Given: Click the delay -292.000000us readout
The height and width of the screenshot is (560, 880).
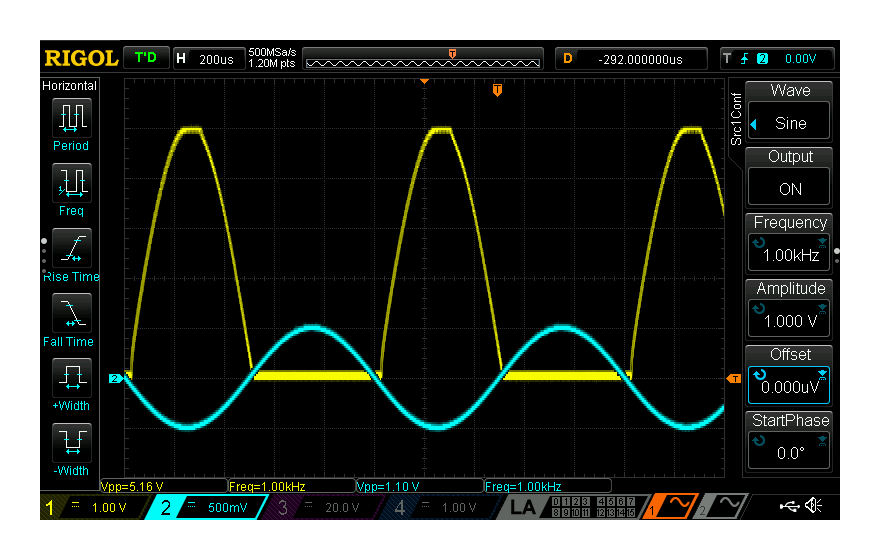Looking at the screenshot, I should point(640,59).
